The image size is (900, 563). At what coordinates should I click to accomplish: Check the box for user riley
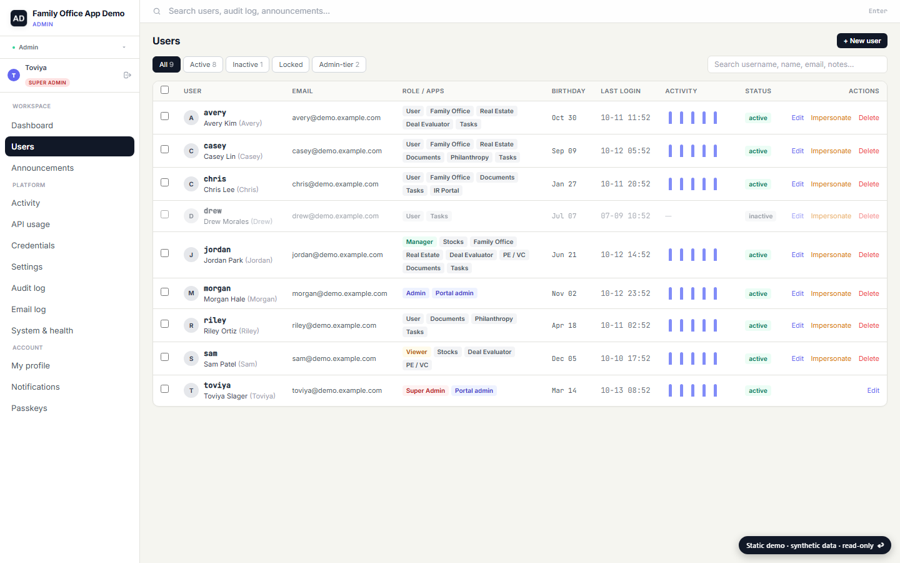(165, 324)
